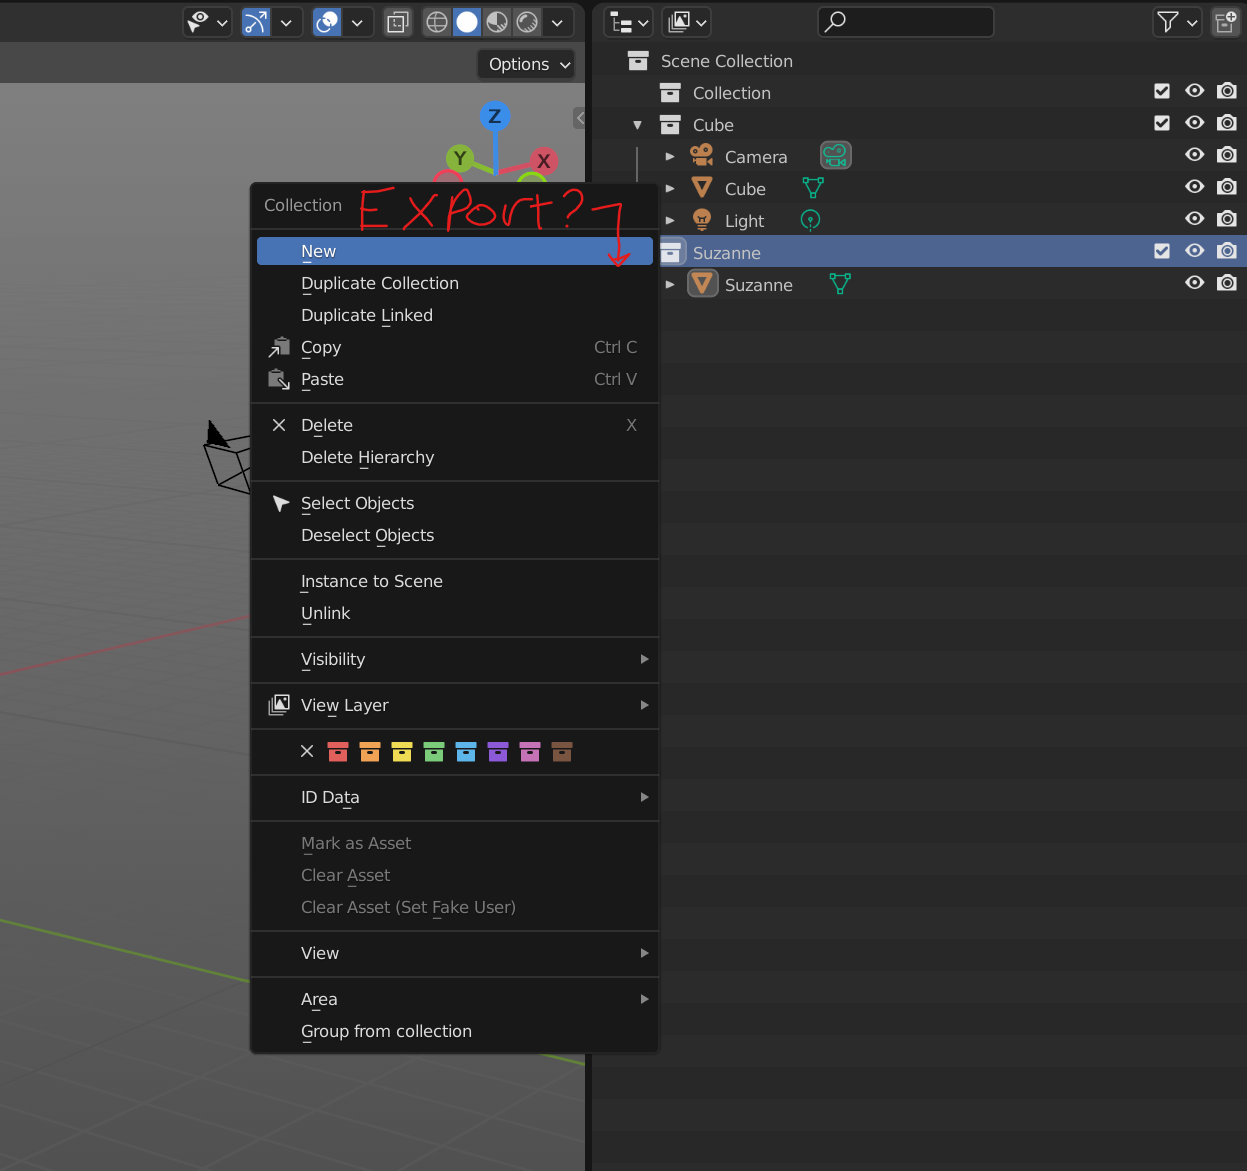The width and height of the screenshot is (1247, 1171).
Task: Hide Suzanne object with eye icon
Action: click(1195, 283)
